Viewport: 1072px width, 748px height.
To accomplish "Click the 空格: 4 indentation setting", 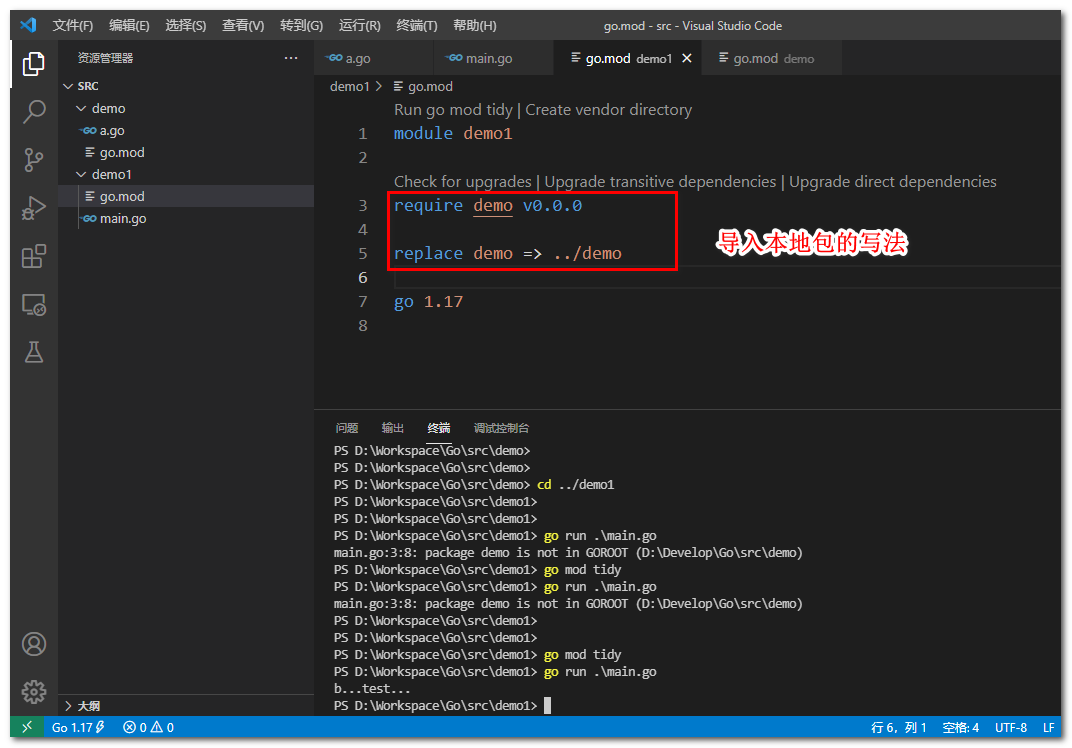I will tap(961, 727).
